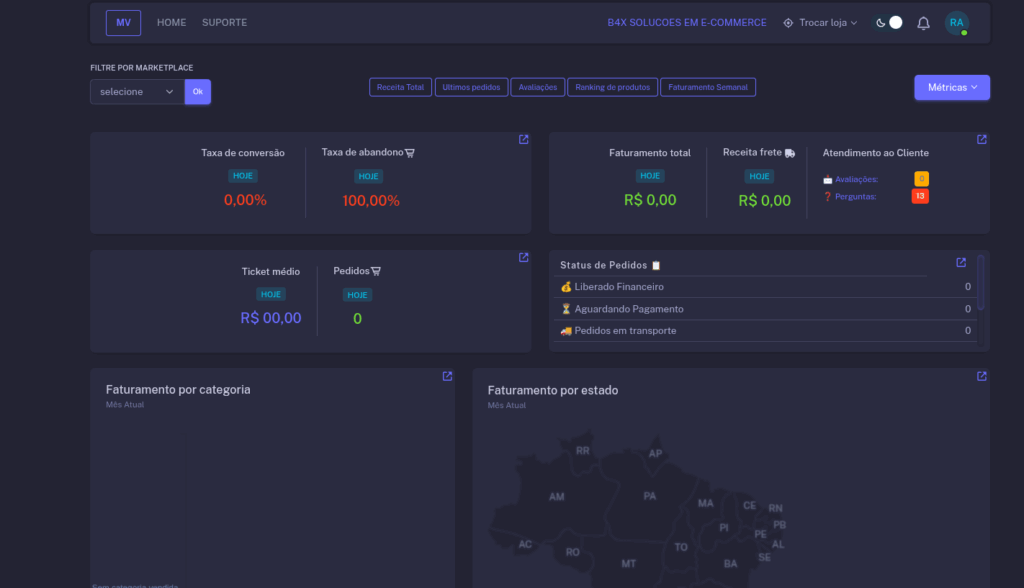Click the MV logo
Image resolution: width=1024 pixels, height=588 pixels.
tap(123, 23)
